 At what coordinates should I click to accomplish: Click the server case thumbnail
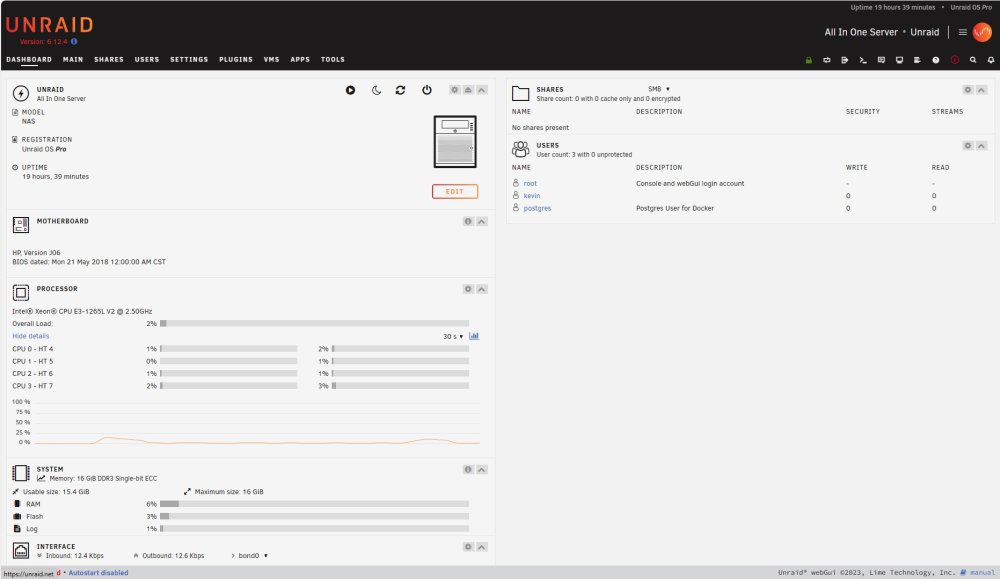[455, 142]
